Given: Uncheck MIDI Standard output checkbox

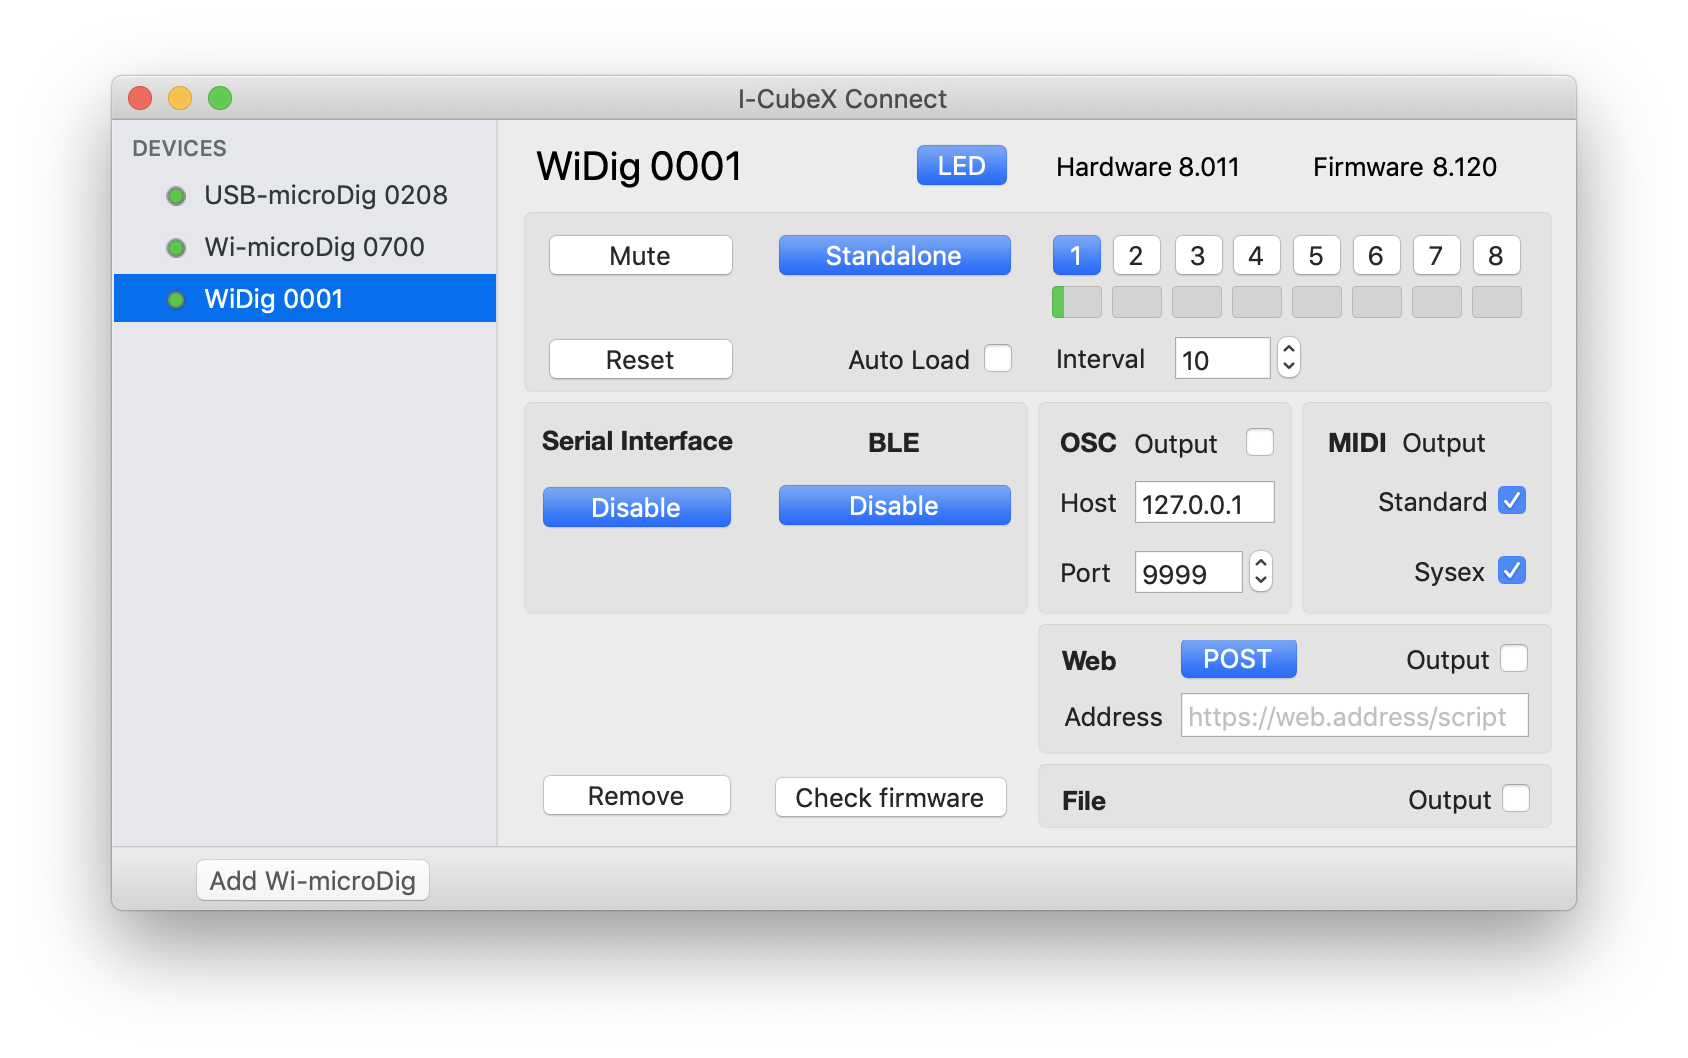Looking at the screenshot, I should pos(1512,500).
